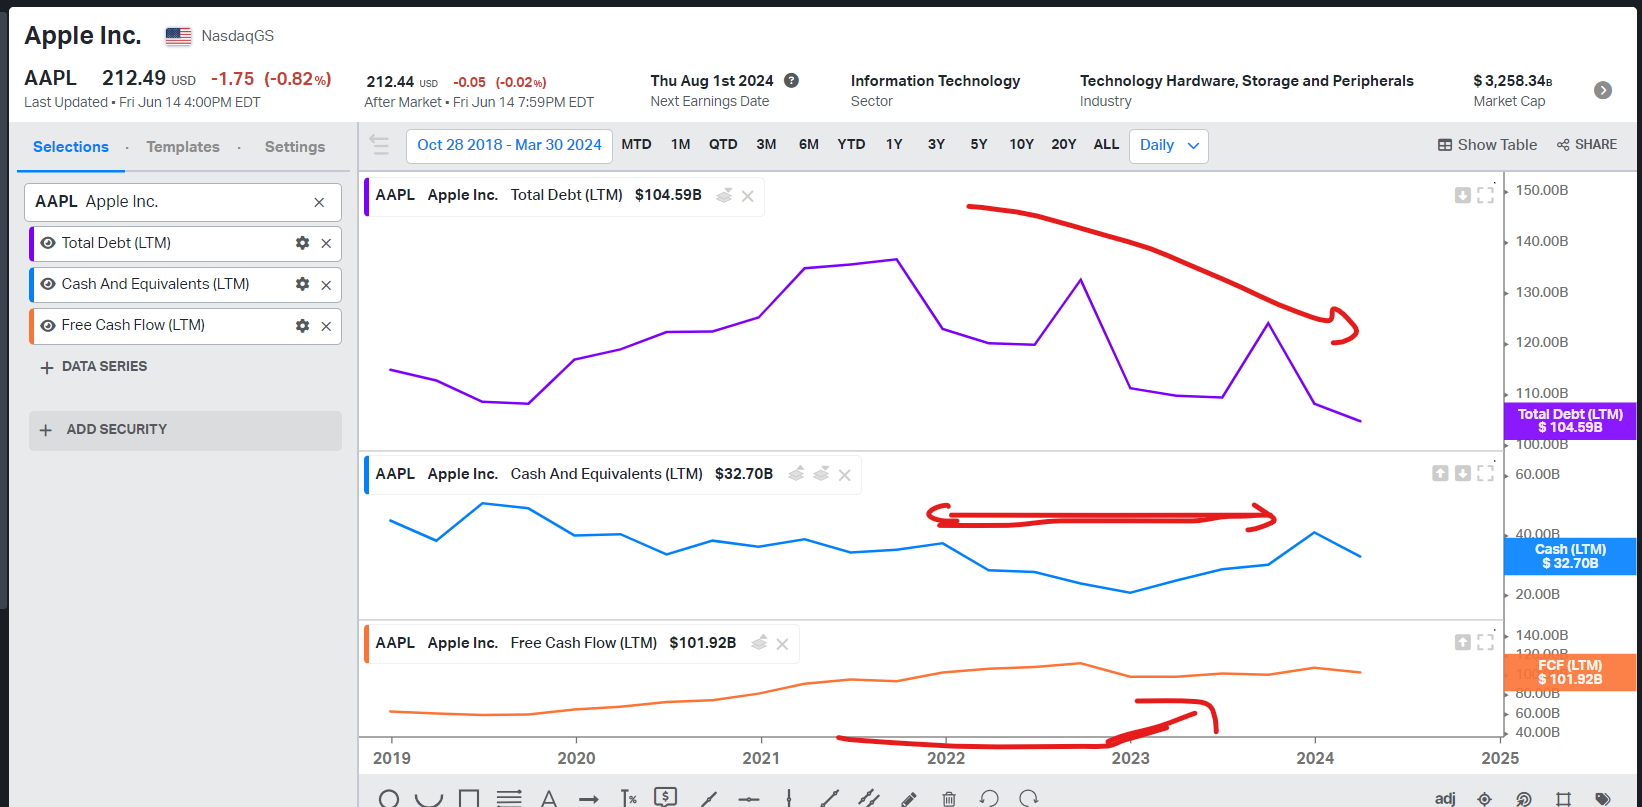This screenshot has width=1642, height=807.
Task: Close Cash And Equivalents chart legend
Action: [845, 475]
